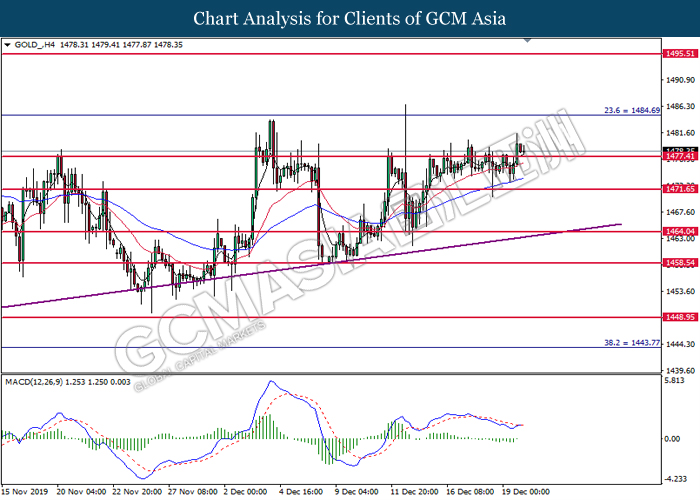Click the chart shift marker triangle at top

[x=527, y=41]
